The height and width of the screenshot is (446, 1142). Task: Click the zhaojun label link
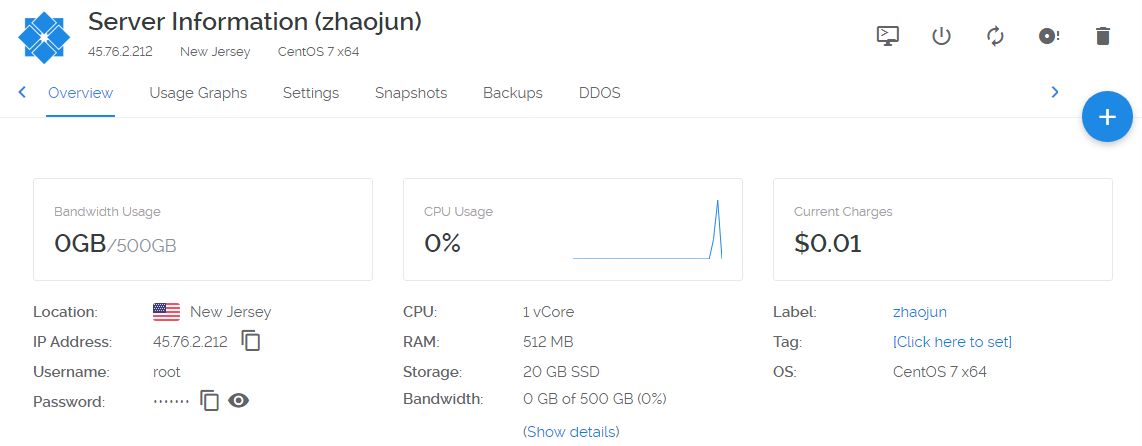point(920,312)
